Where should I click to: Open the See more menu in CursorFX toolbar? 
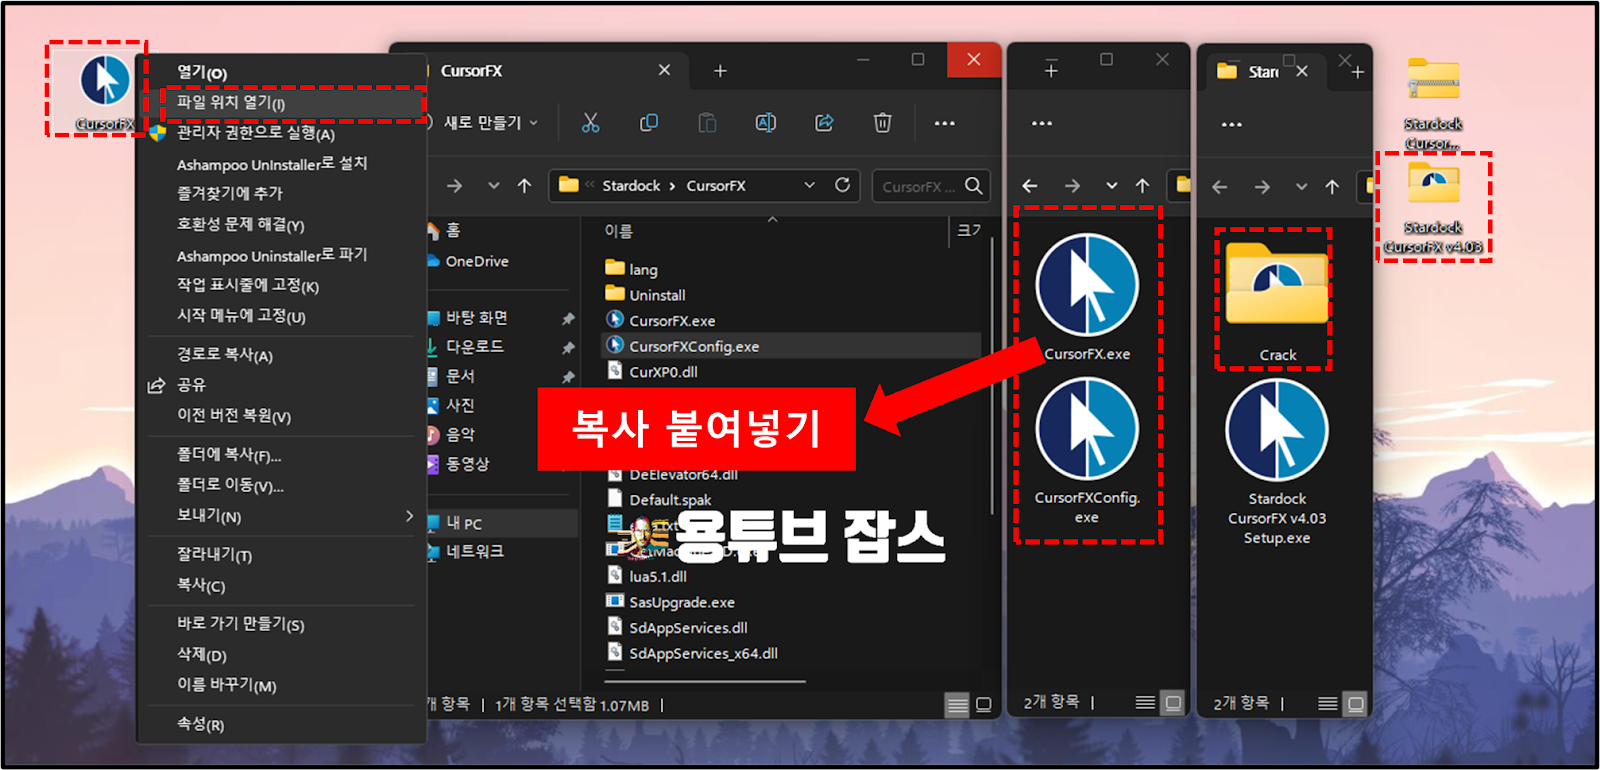(944, 123)
